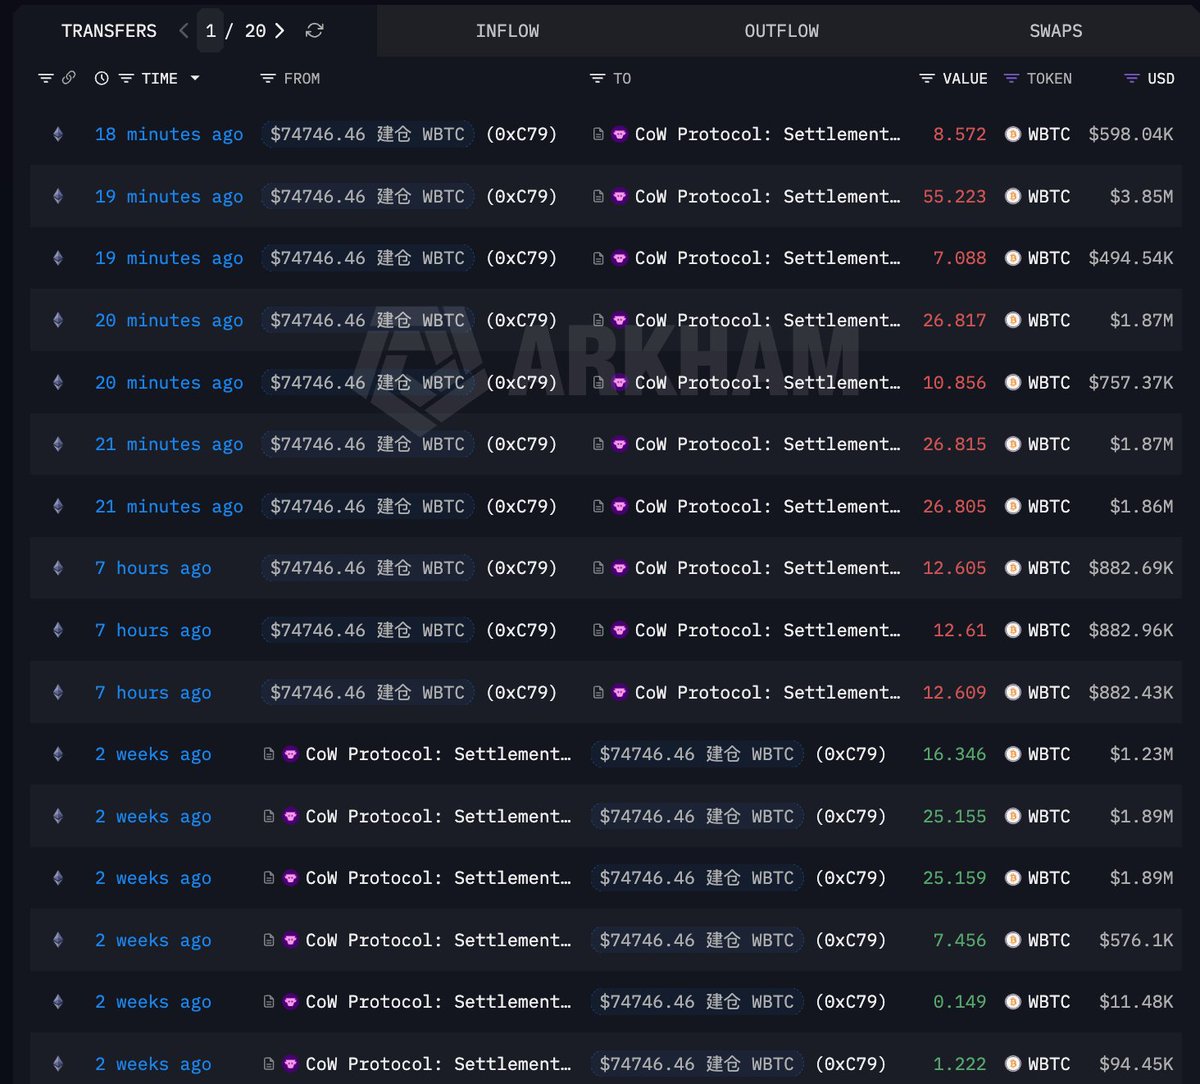The image size is (1200, 1084).
Task: Open the '18 minutes ago' transaction link
Action: click(x=168, y=134)
